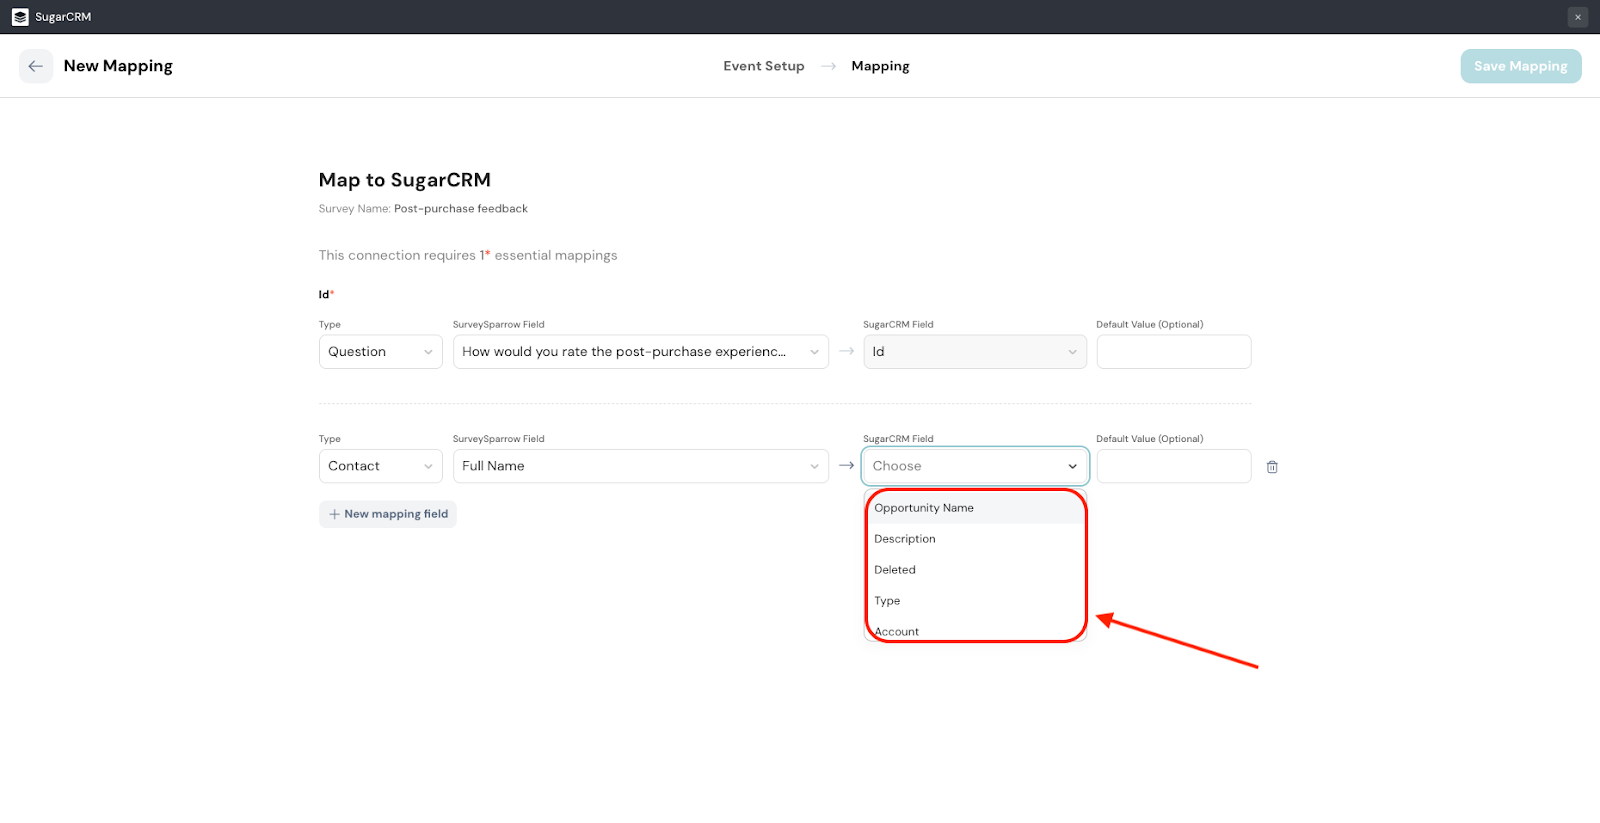Delete the Contact mapping row with trash icon
This screenshot has width=1600, height=823.
point(1272,467)
